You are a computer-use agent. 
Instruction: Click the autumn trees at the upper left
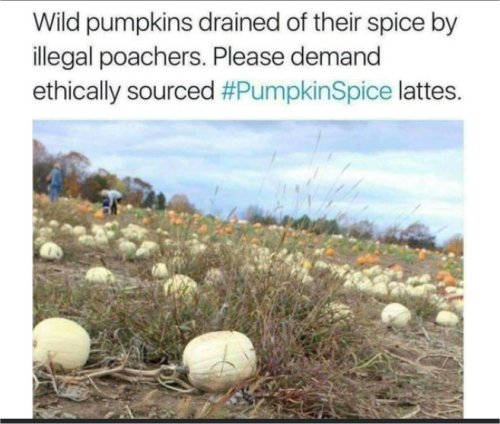(70, 173)
